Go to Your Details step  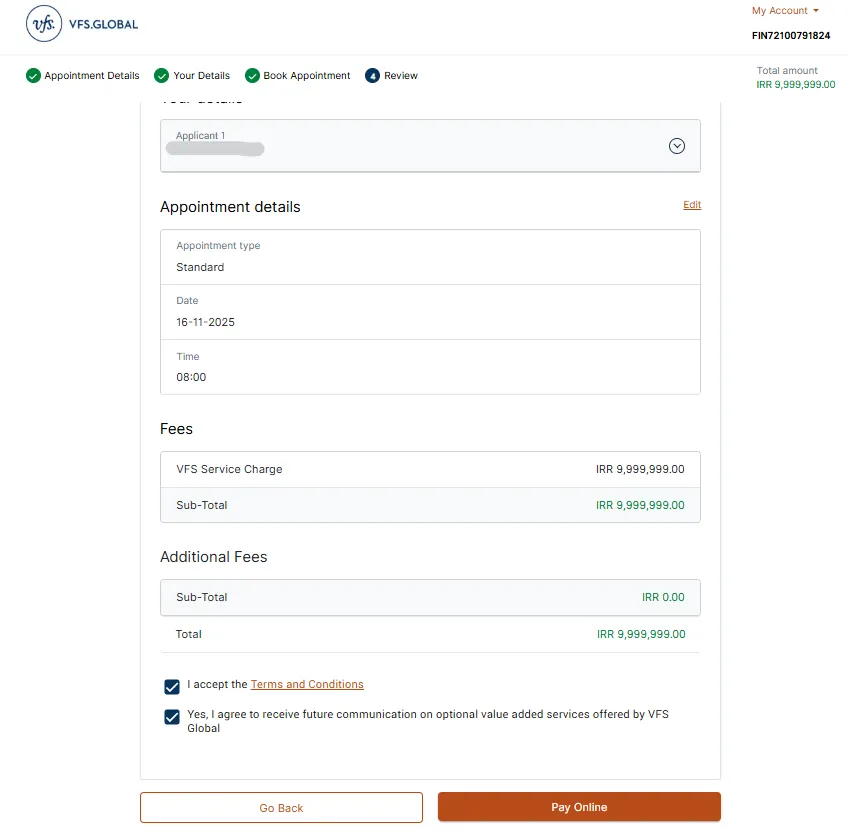(x=201, y=76)
